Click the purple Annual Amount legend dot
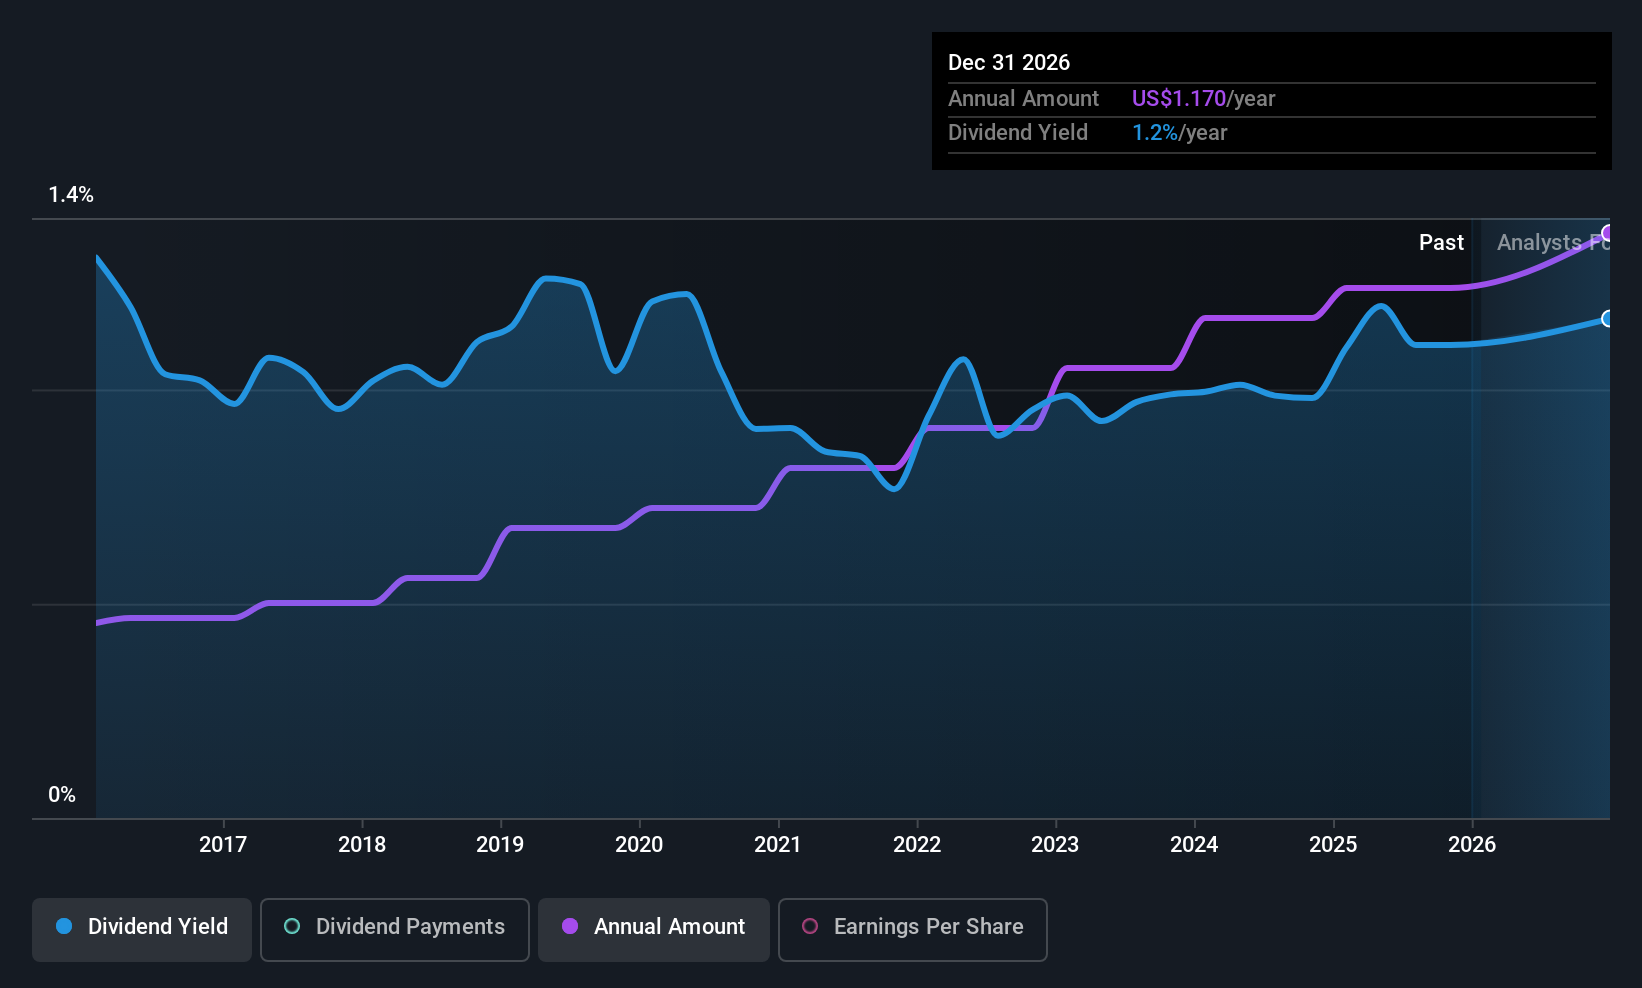This screenshot has width=1642, height=988. click(x=570, y=926)
